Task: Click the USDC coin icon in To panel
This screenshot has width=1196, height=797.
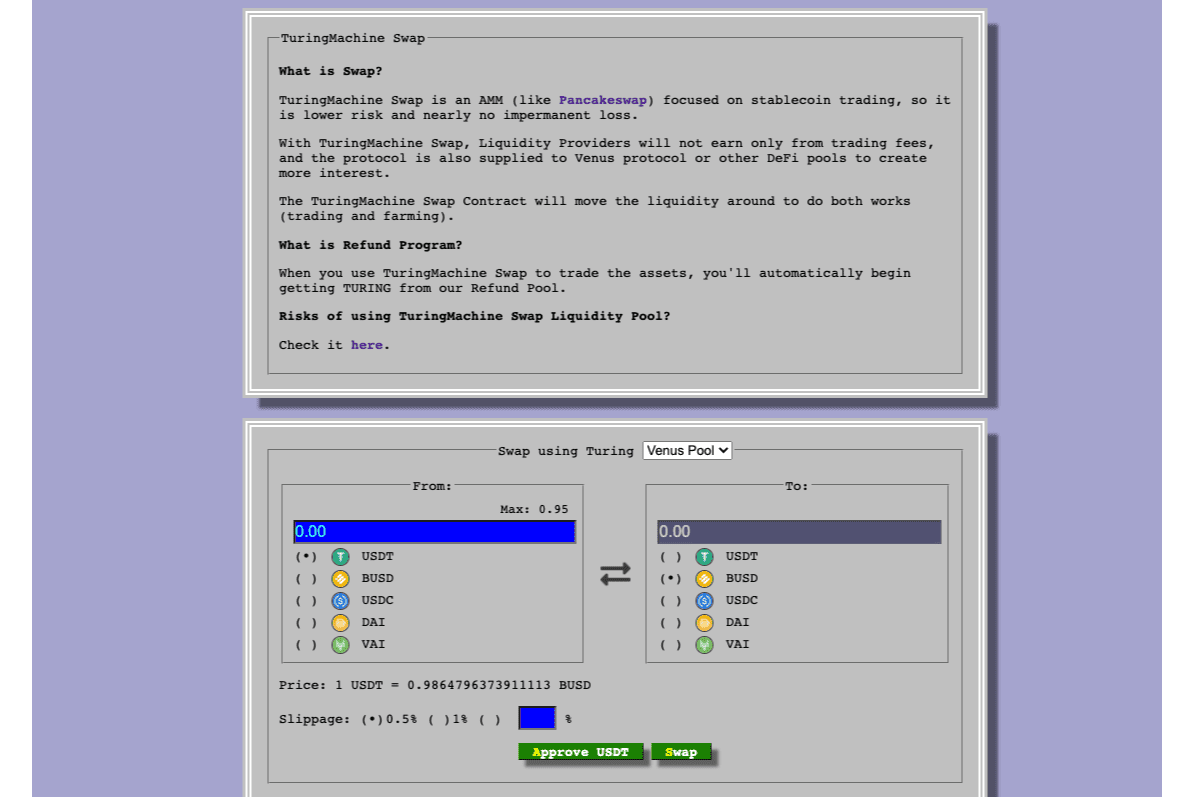Action: [704, 601]
